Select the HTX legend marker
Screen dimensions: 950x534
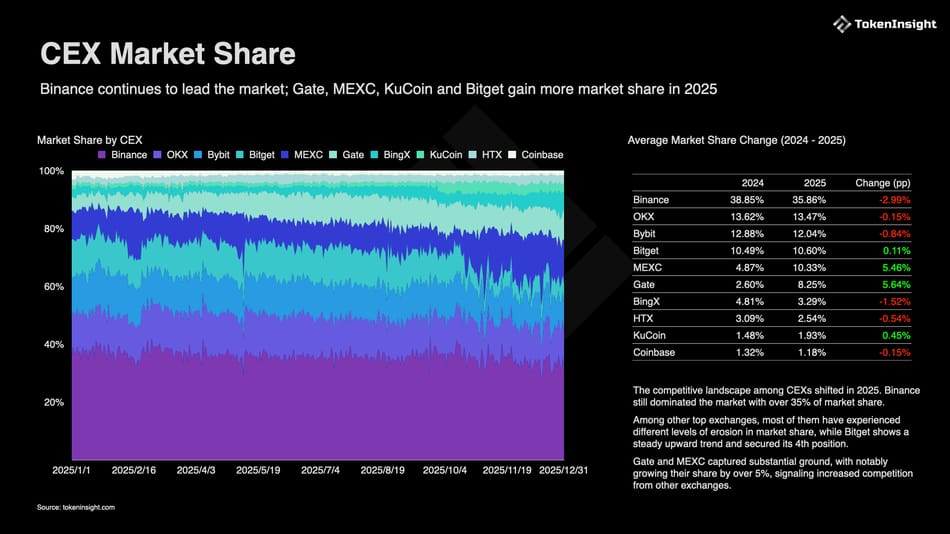[473, 155]
